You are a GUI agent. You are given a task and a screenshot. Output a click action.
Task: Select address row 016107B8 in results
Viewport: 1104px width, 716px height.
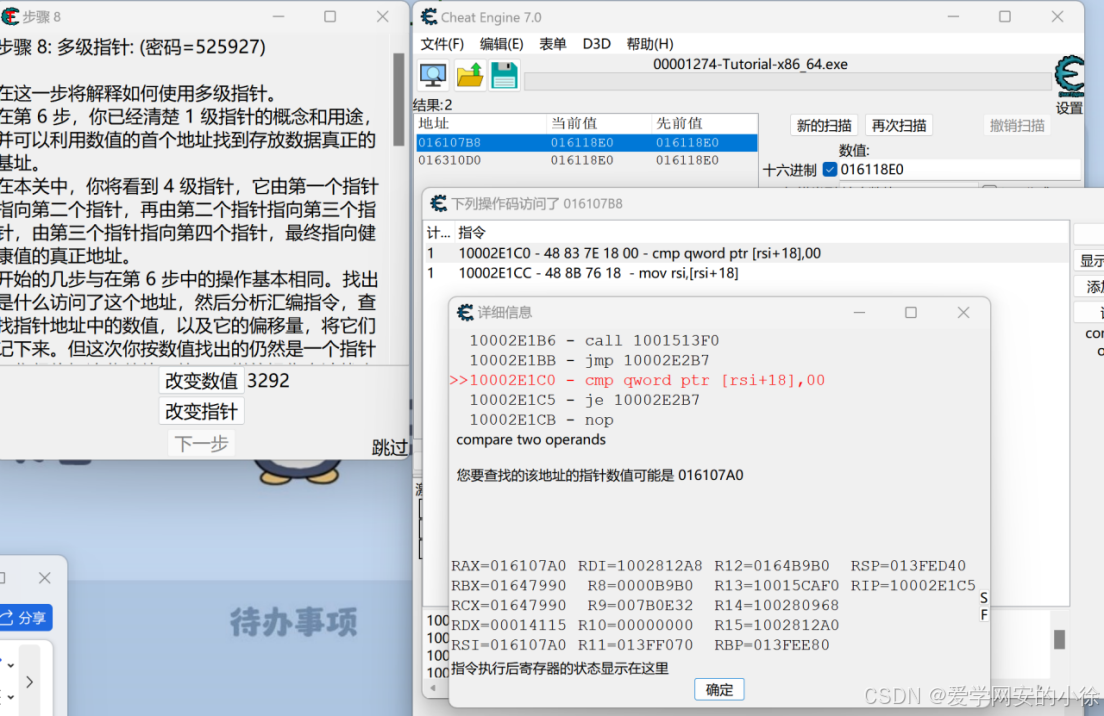pyautogui.click(x=586, y=143)
